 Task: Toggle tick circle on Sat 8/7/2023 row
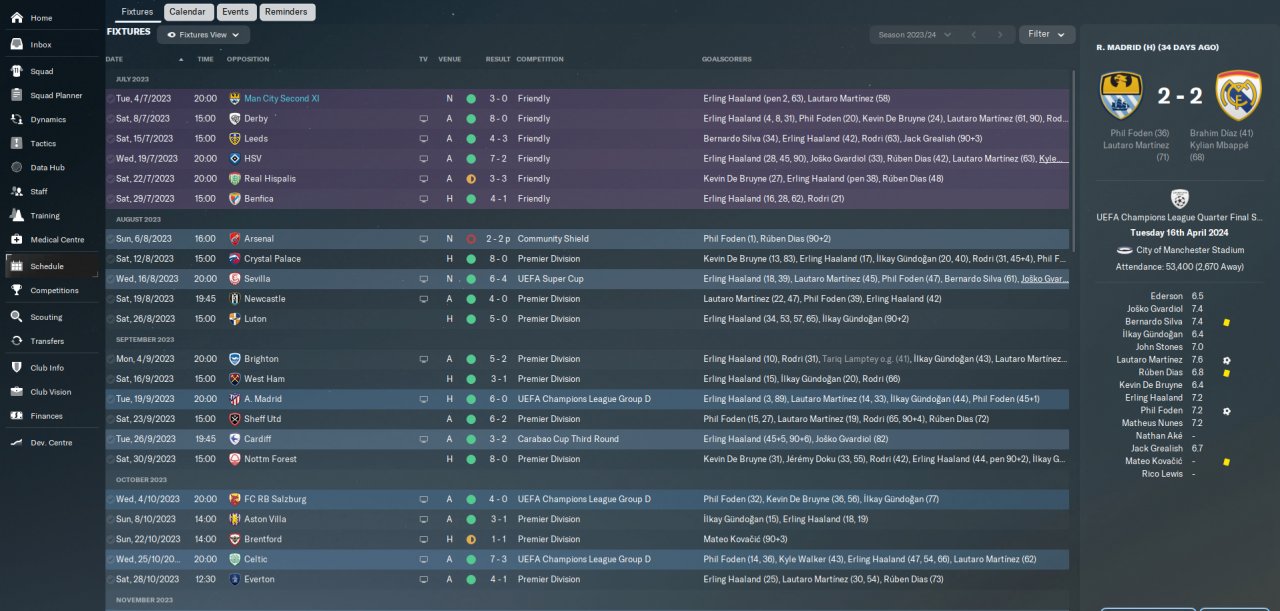110,119
